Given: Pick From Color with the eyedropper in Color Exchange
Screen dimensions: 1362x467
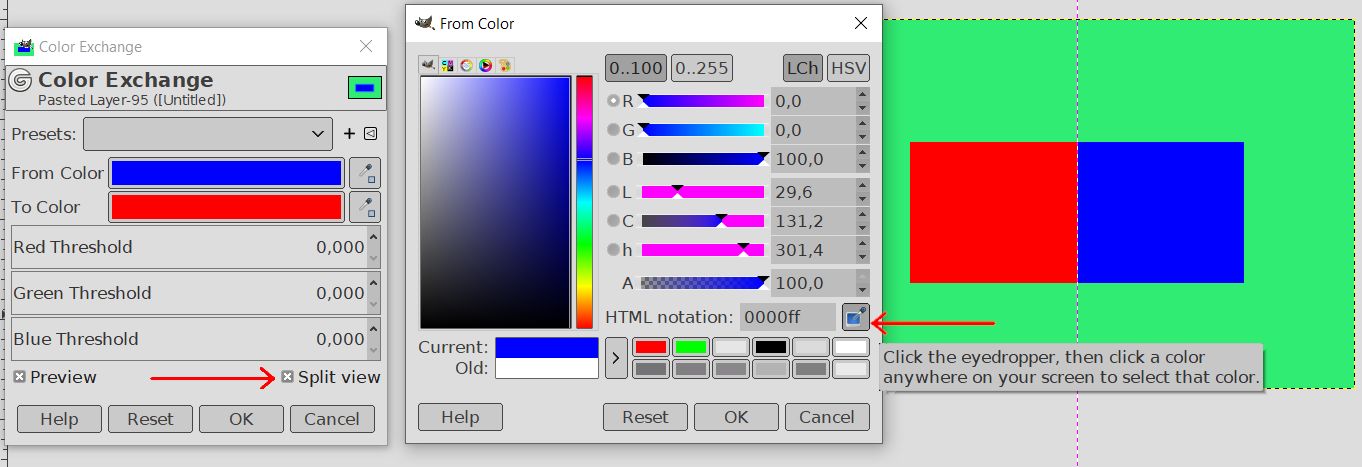Looking at the screenshot, I should 364,173.
